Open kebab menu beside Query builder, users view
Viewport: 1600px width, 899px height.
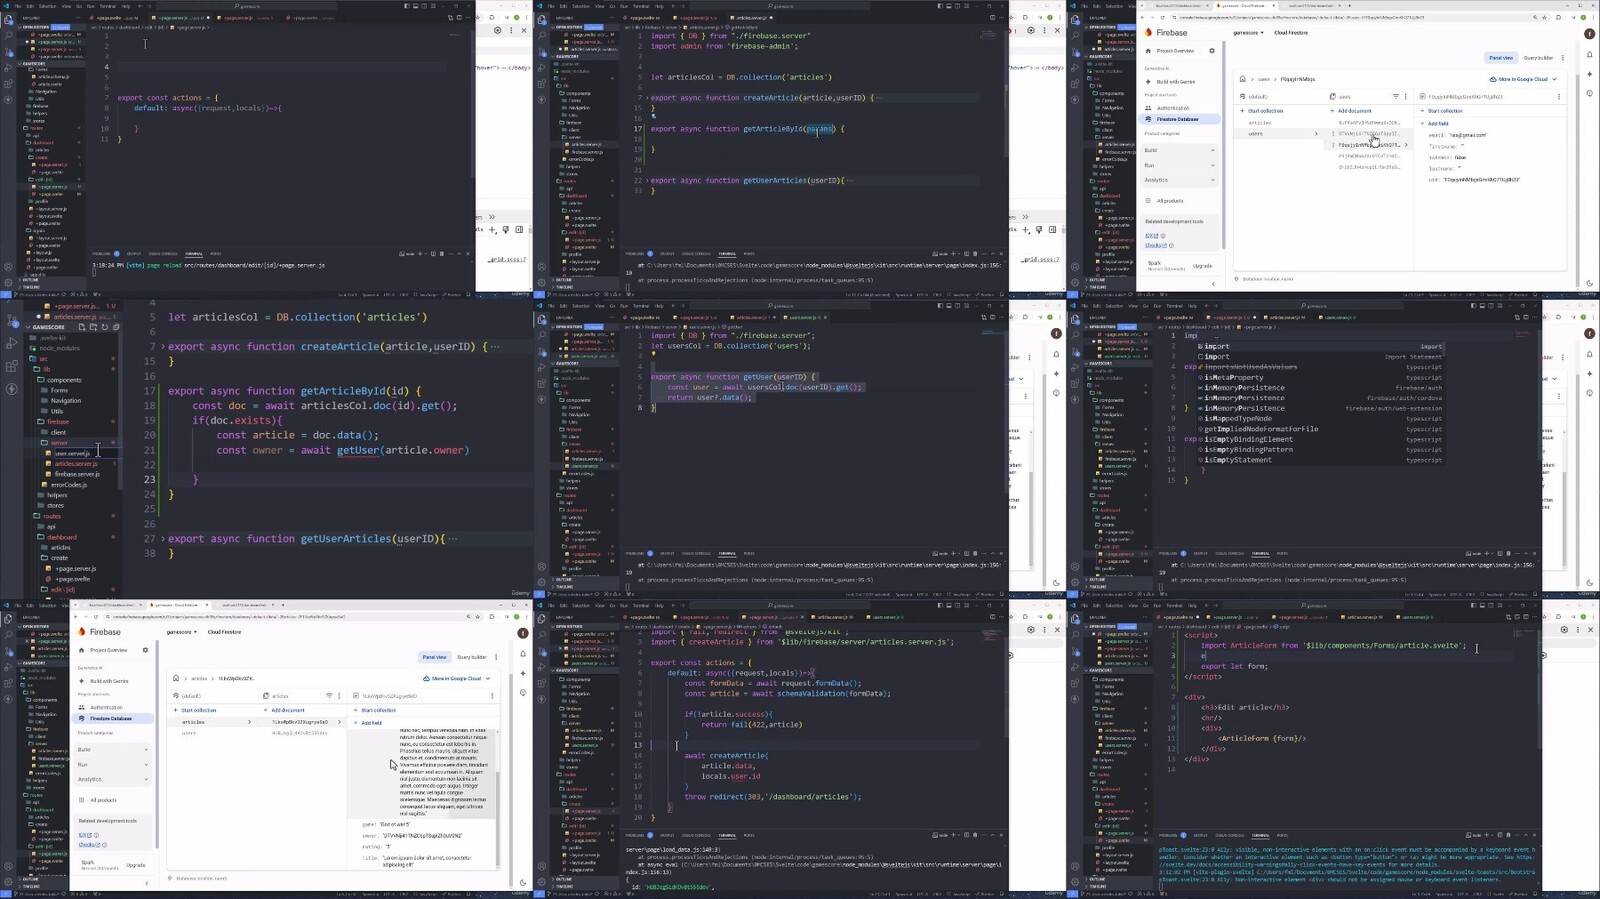pos(1563,58)
